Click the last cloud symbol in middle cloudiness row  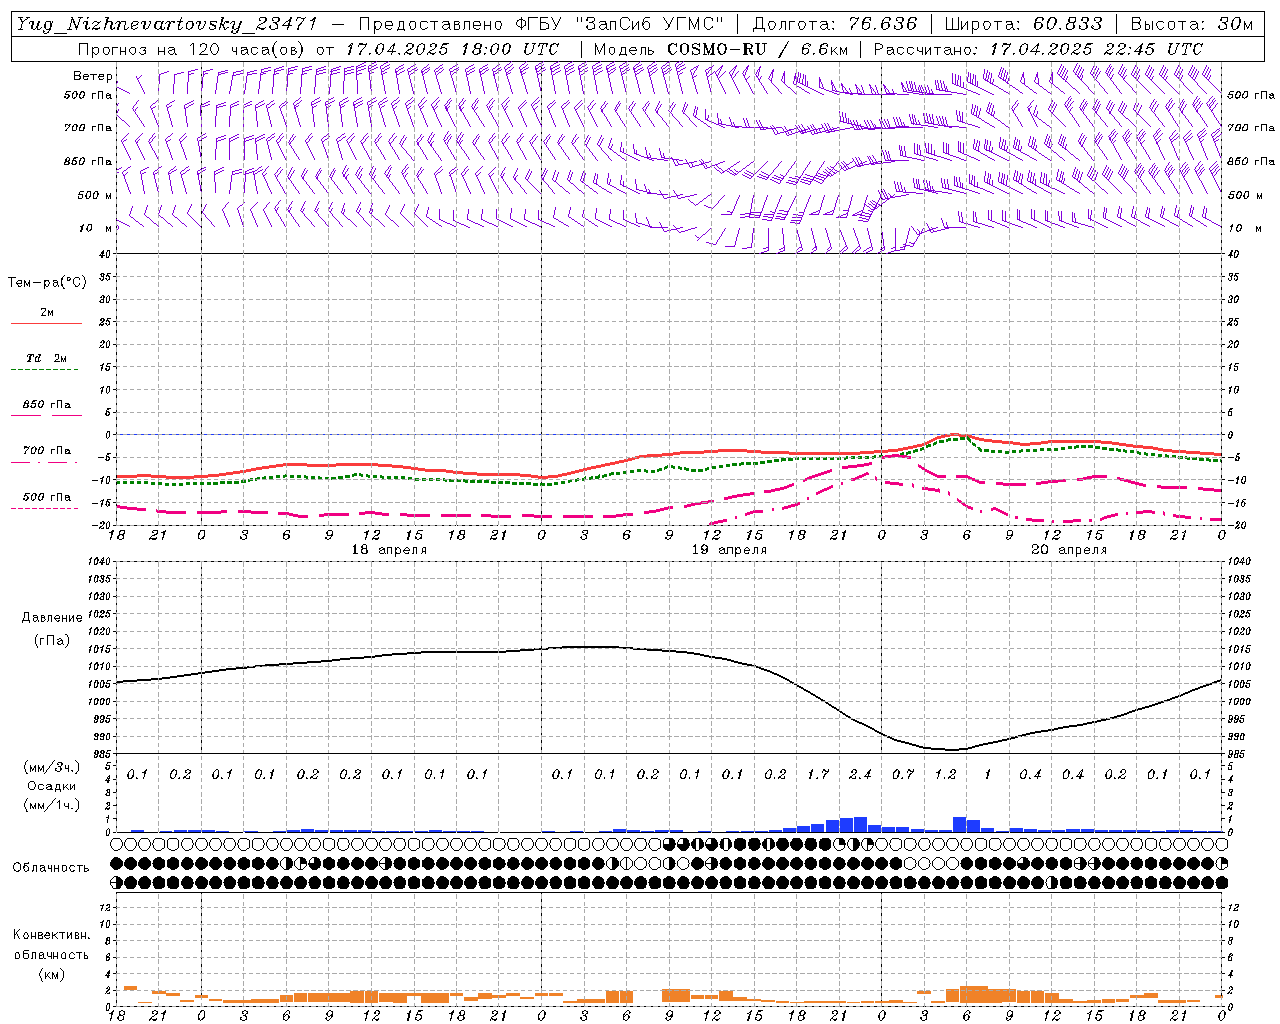coord(1221,862)
